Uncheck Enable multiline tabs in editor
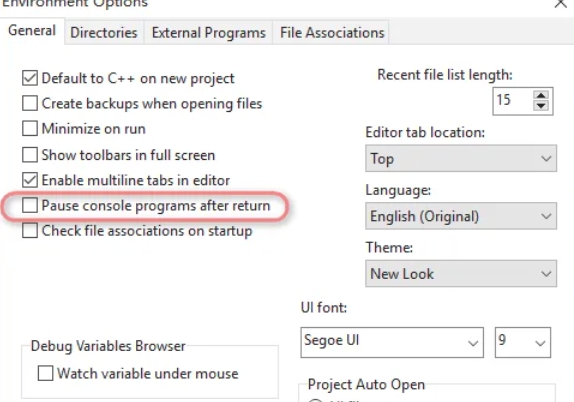This screenshot has width=574, height=402. [x=30, y=180]
